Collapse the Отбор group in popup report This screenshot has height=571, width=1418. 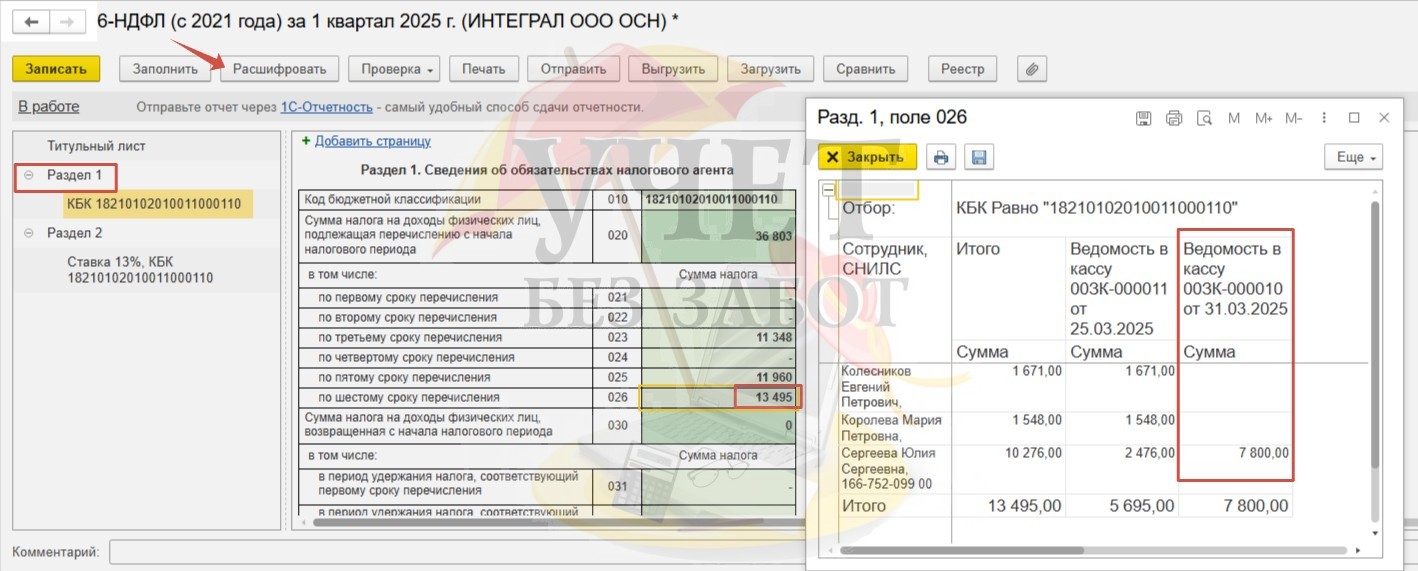pyautogui.click(x=828, y=190)
